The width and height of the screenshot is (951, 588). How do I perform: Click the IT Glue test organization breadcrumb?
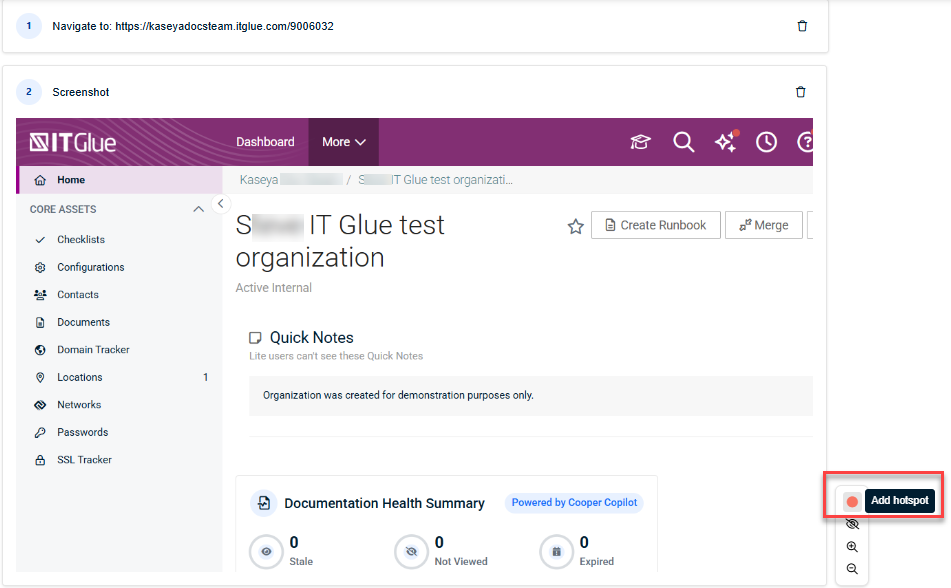click(x=435, y=180)
